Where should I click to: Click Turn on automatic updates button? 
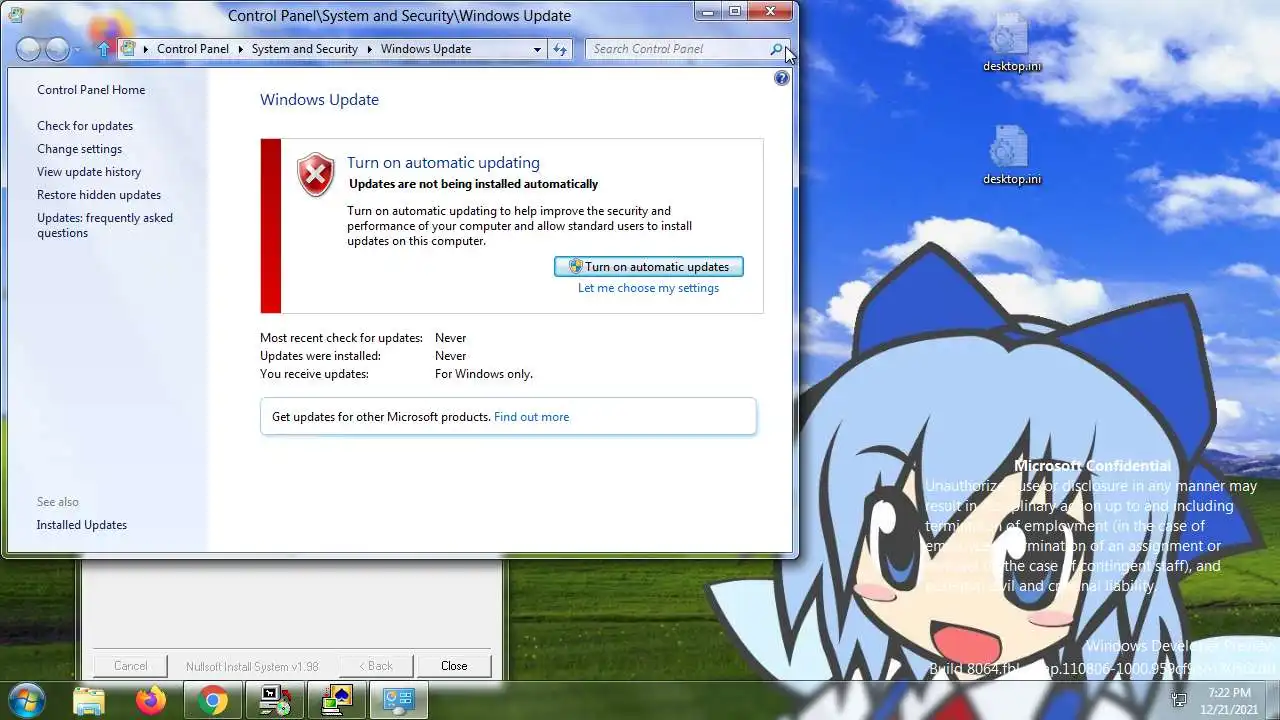[x=649, y=267]
